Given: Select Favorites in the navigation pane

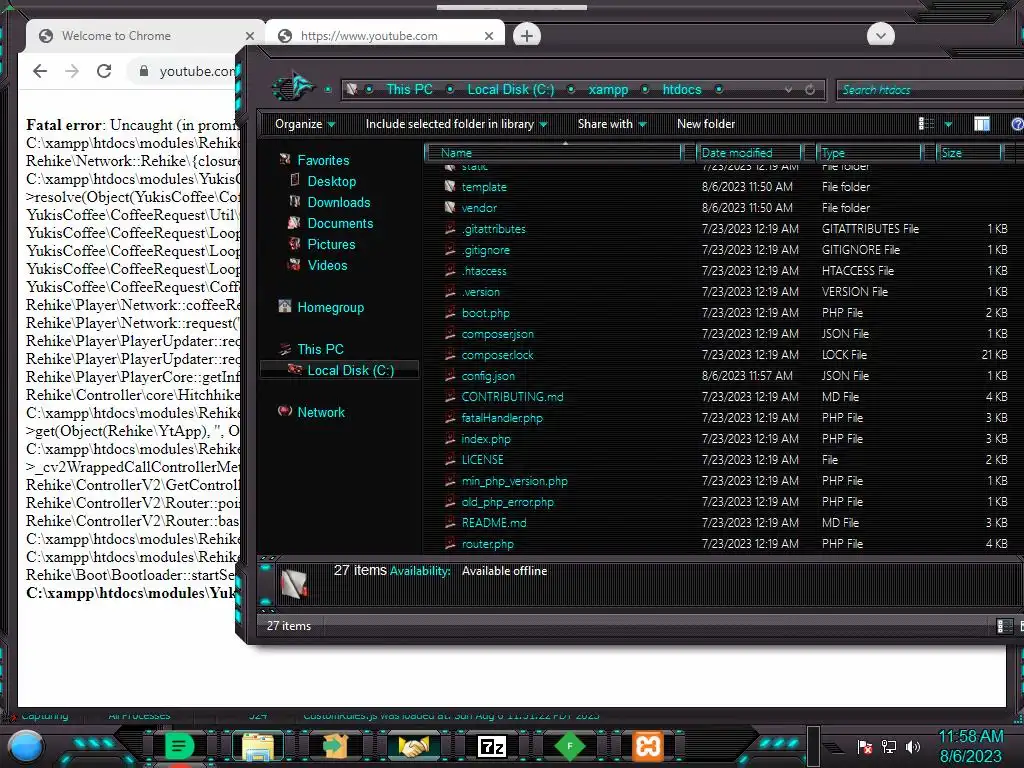Looking at the screenshot, I should coord(323,161).
